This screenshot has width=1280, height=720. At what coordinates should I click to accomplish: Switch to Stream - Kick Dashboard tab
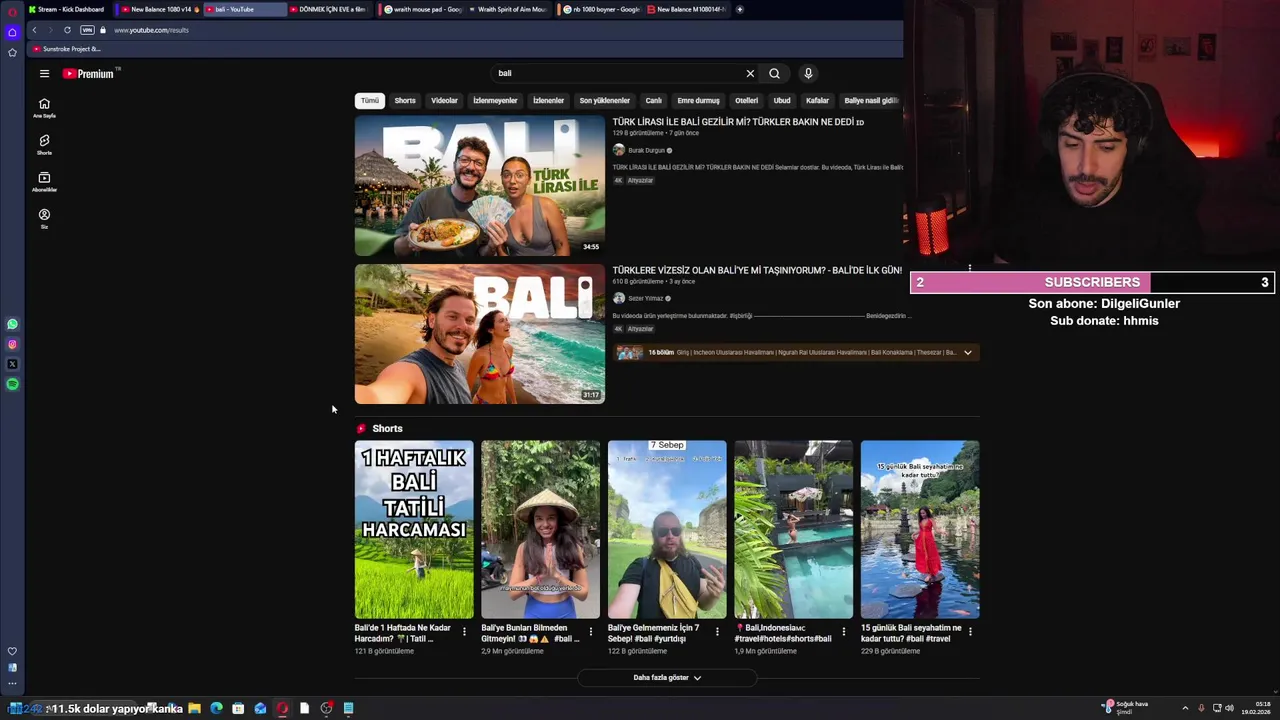[67, 9]
